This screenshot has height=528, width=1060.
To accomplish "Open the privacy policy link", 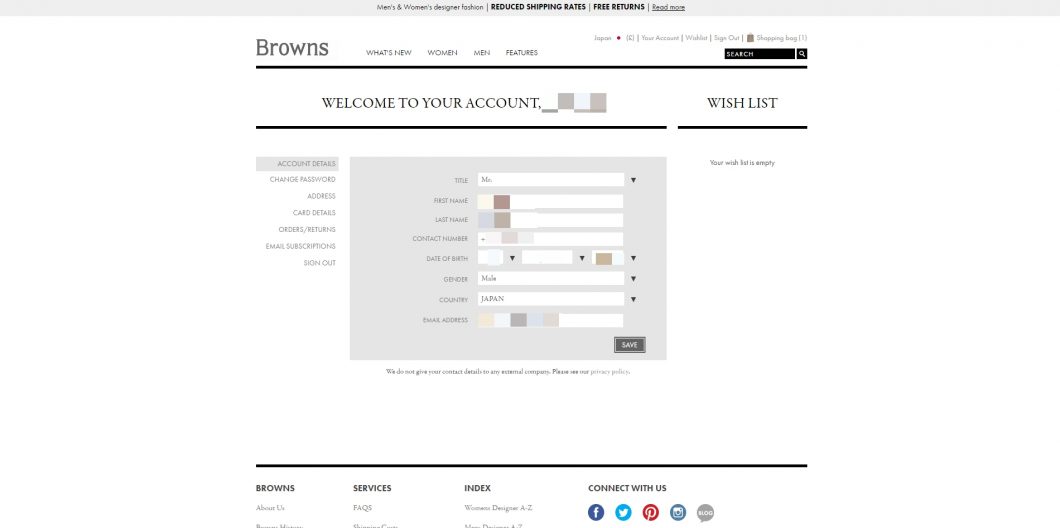I will (610, 372).
